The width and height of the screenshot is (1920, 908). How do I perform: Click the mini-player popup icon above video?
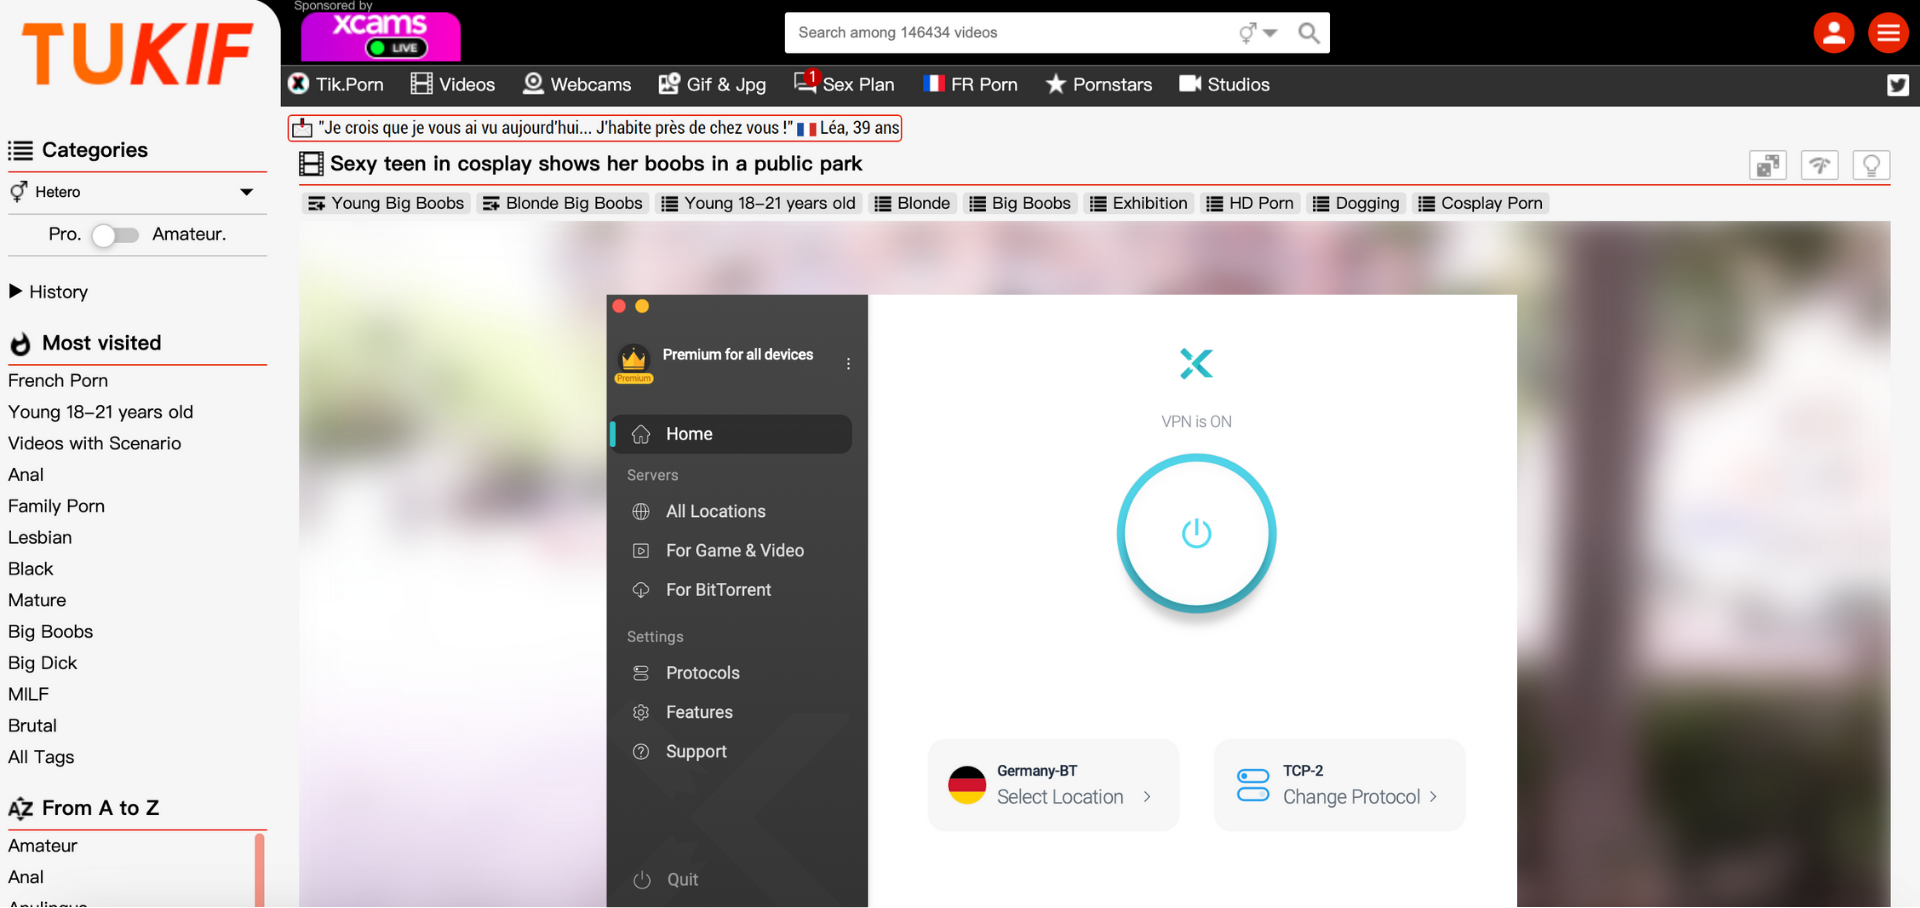pos(1768,165)
